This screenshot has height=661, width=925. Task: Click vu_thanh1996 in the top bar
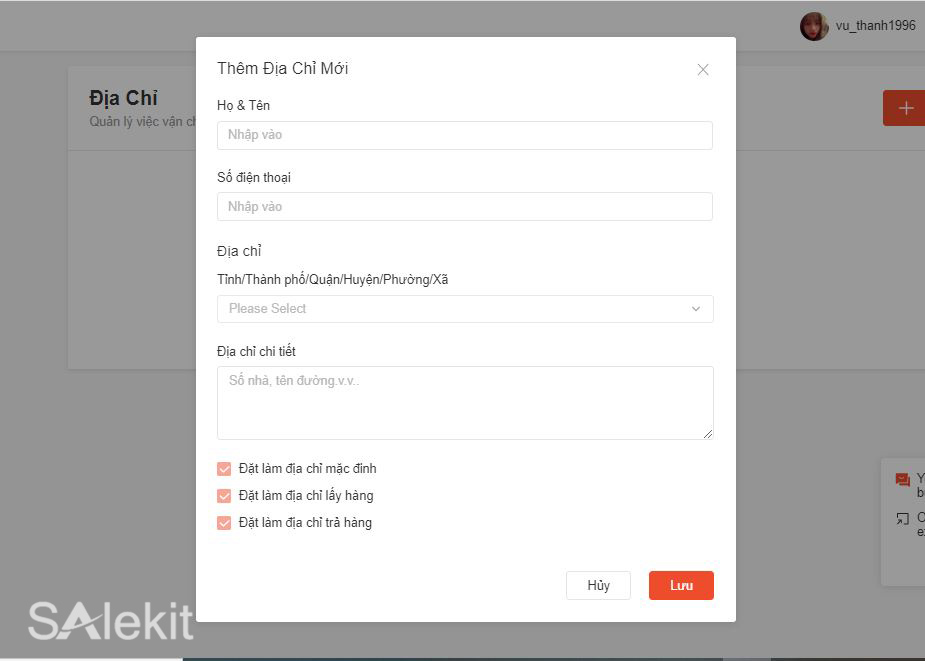(x=873, y=26)
